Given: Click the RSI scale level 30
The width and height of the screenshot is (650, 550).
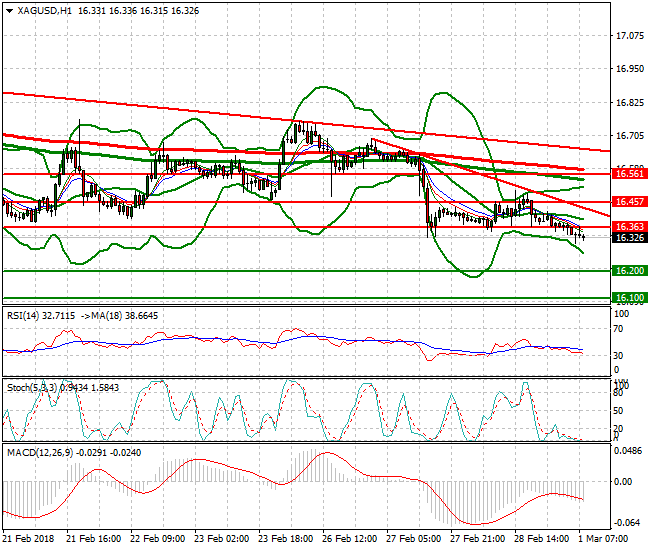Looking at the screenshot, I should click(x=618, y=356).
